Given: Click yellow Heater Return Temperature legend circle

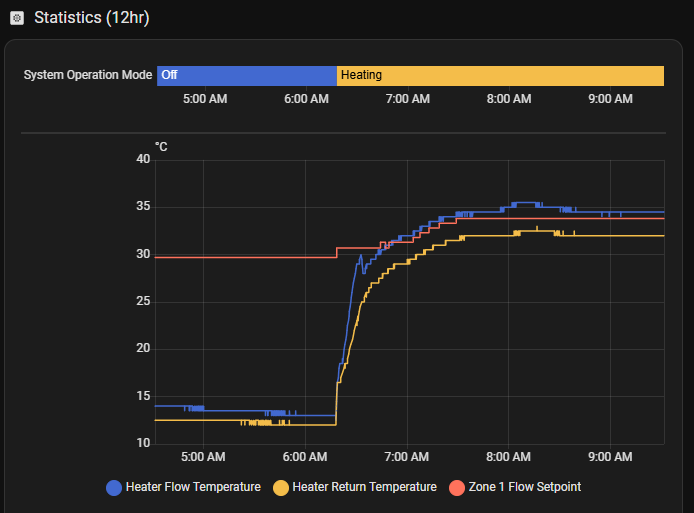Looking at the screenshot, I should (x=281, y=487).
